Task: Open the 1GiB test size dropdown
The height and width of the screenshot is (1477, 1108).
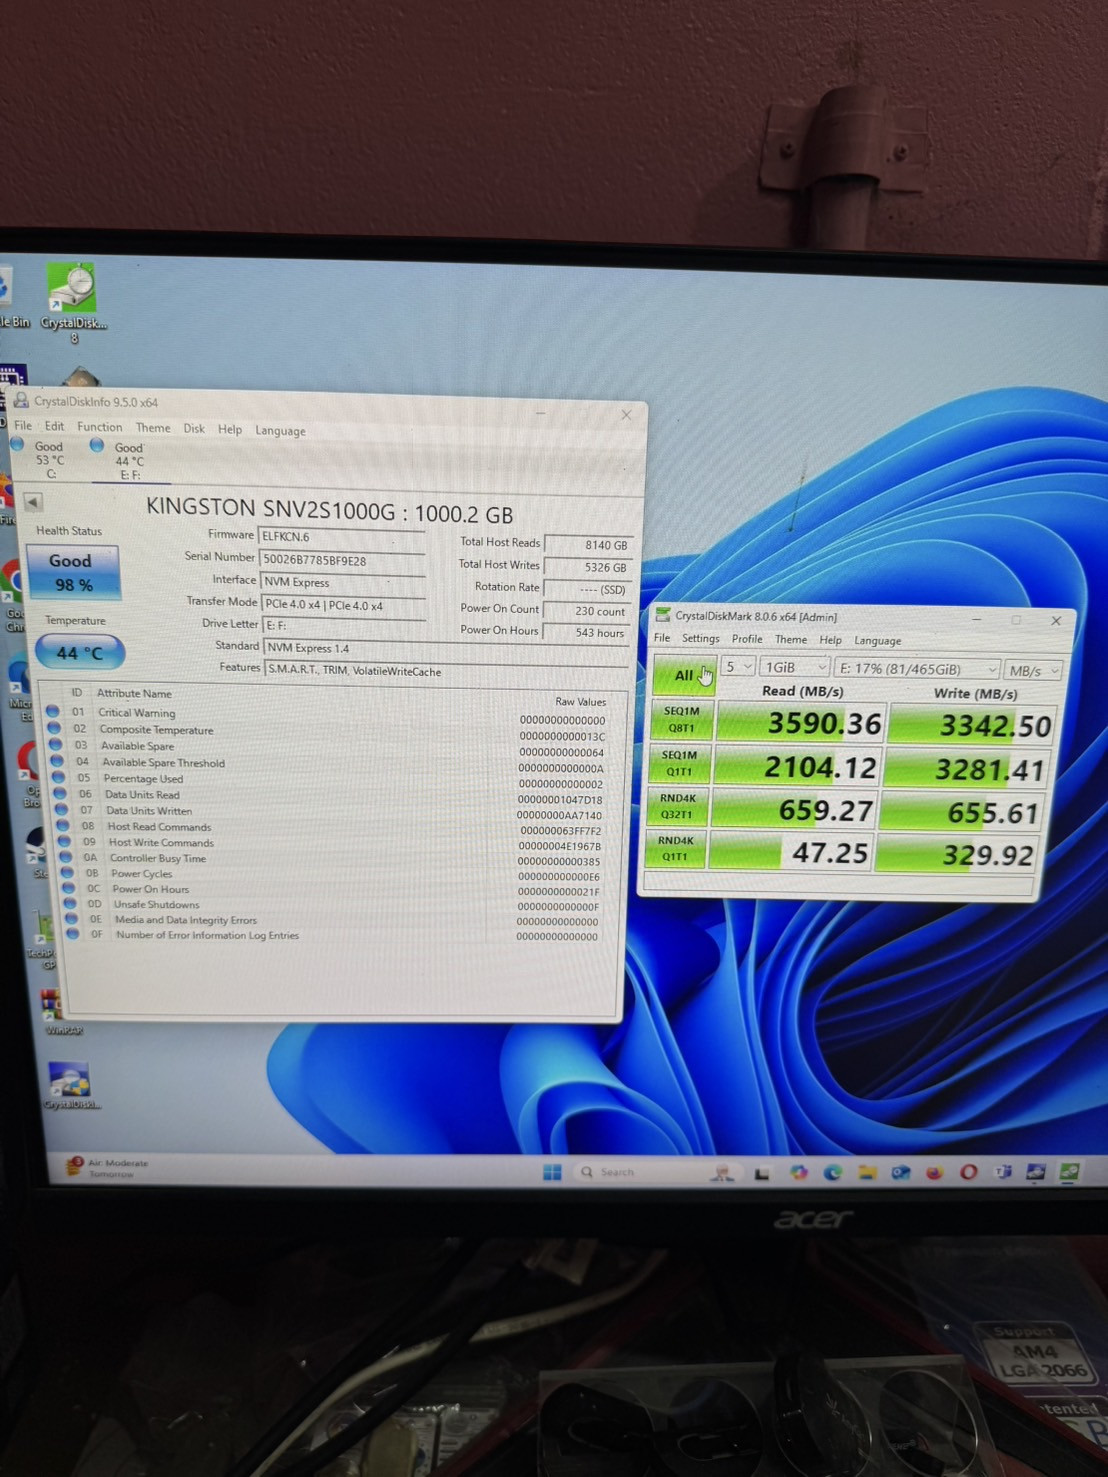Action: pos(795,667)
